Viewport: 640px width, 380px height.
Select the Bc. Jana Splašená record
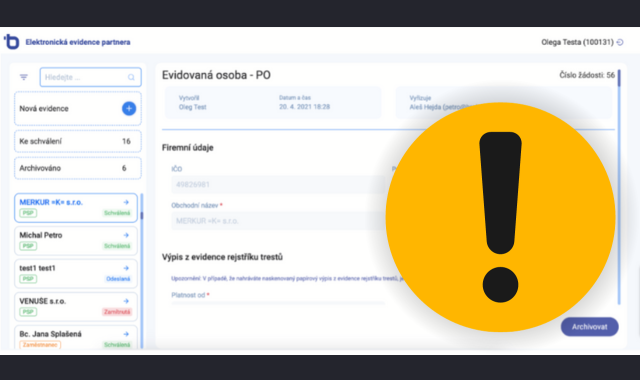pos(76,338)
